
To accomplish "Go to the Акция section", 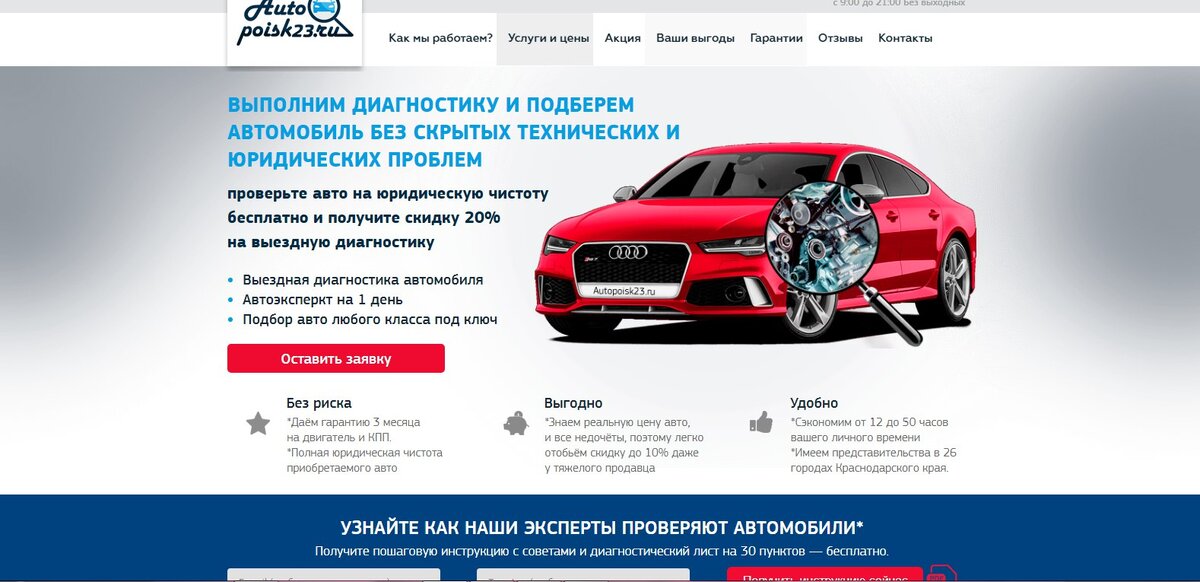I will [623, 38].
